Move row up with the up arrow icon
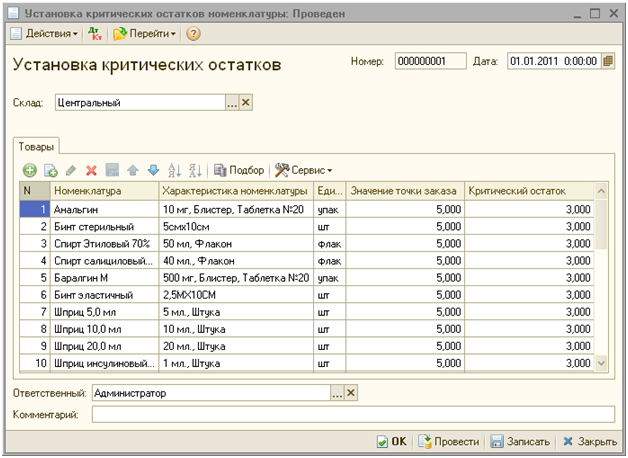Viewport: 628px width, 458px height. [133, 171]
